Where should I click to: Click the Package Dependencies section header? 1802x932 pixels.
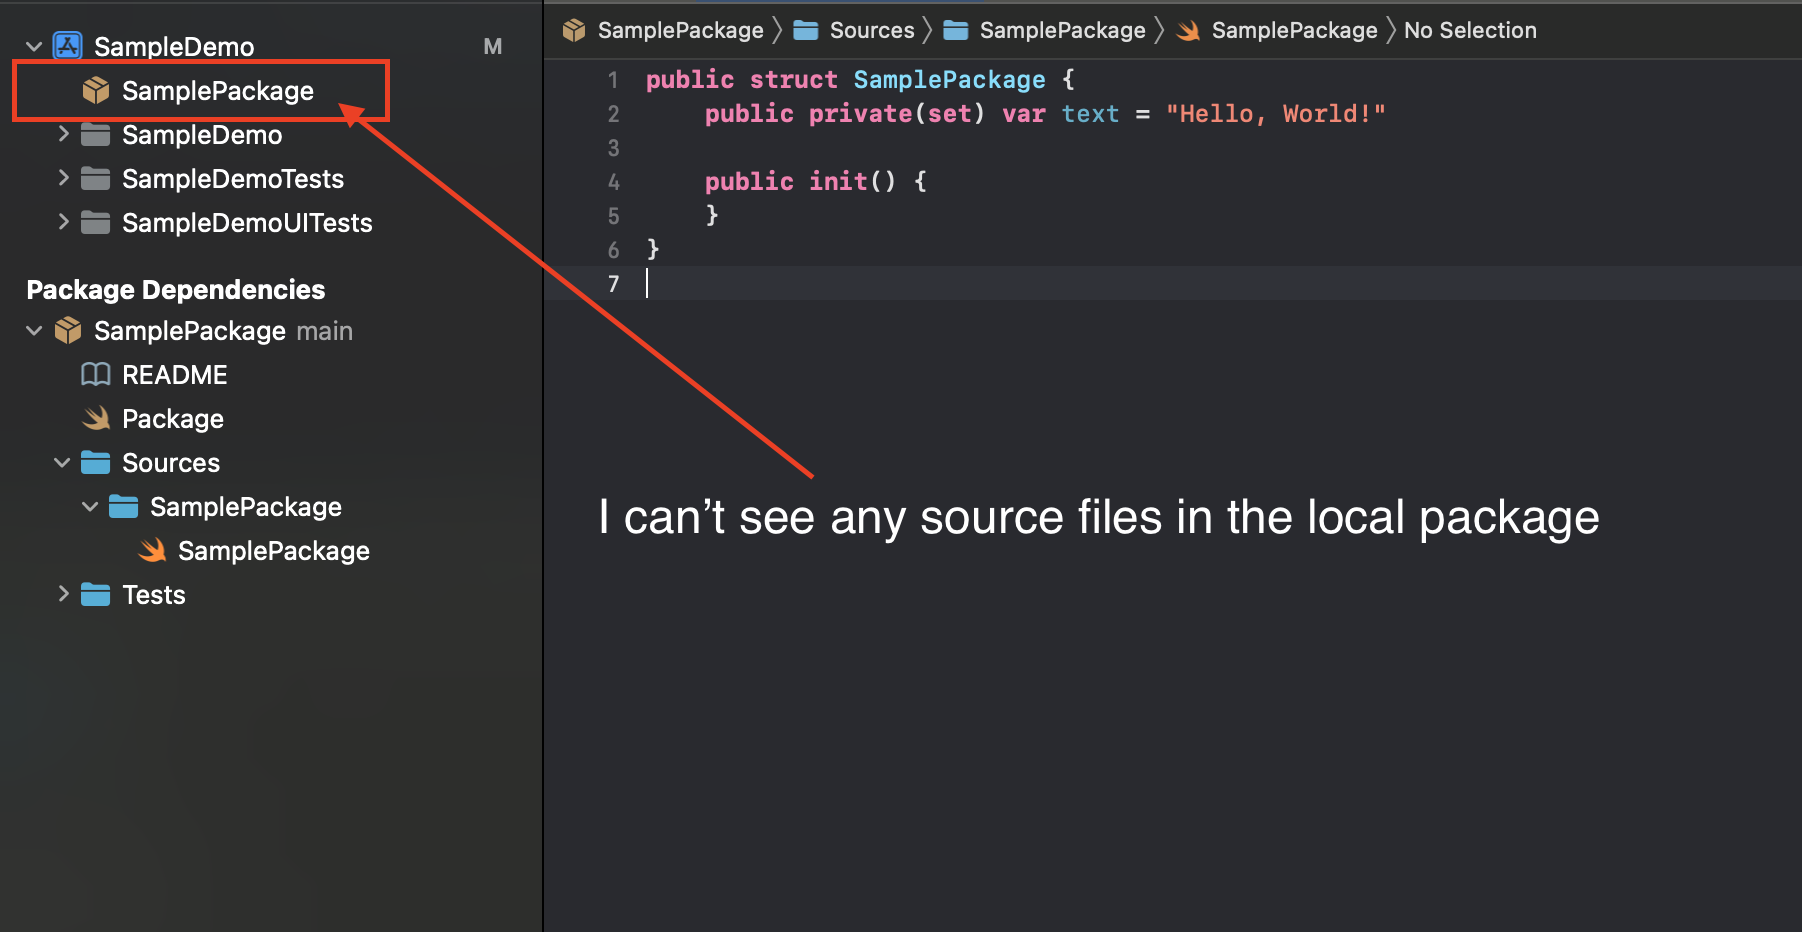(x=176, y=289)
